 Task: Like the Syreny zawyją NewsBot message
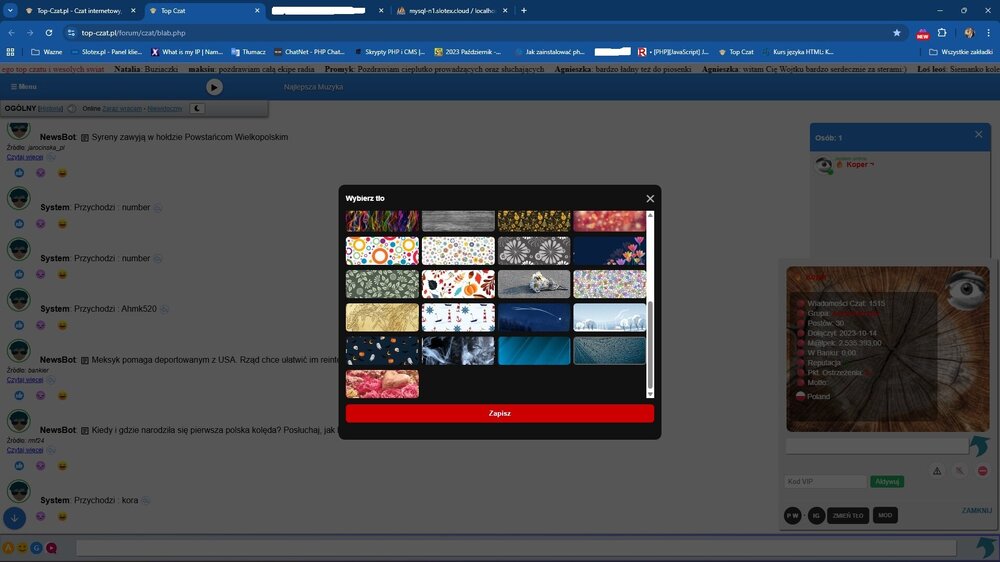pyautogui.click(x=19, y=173)
